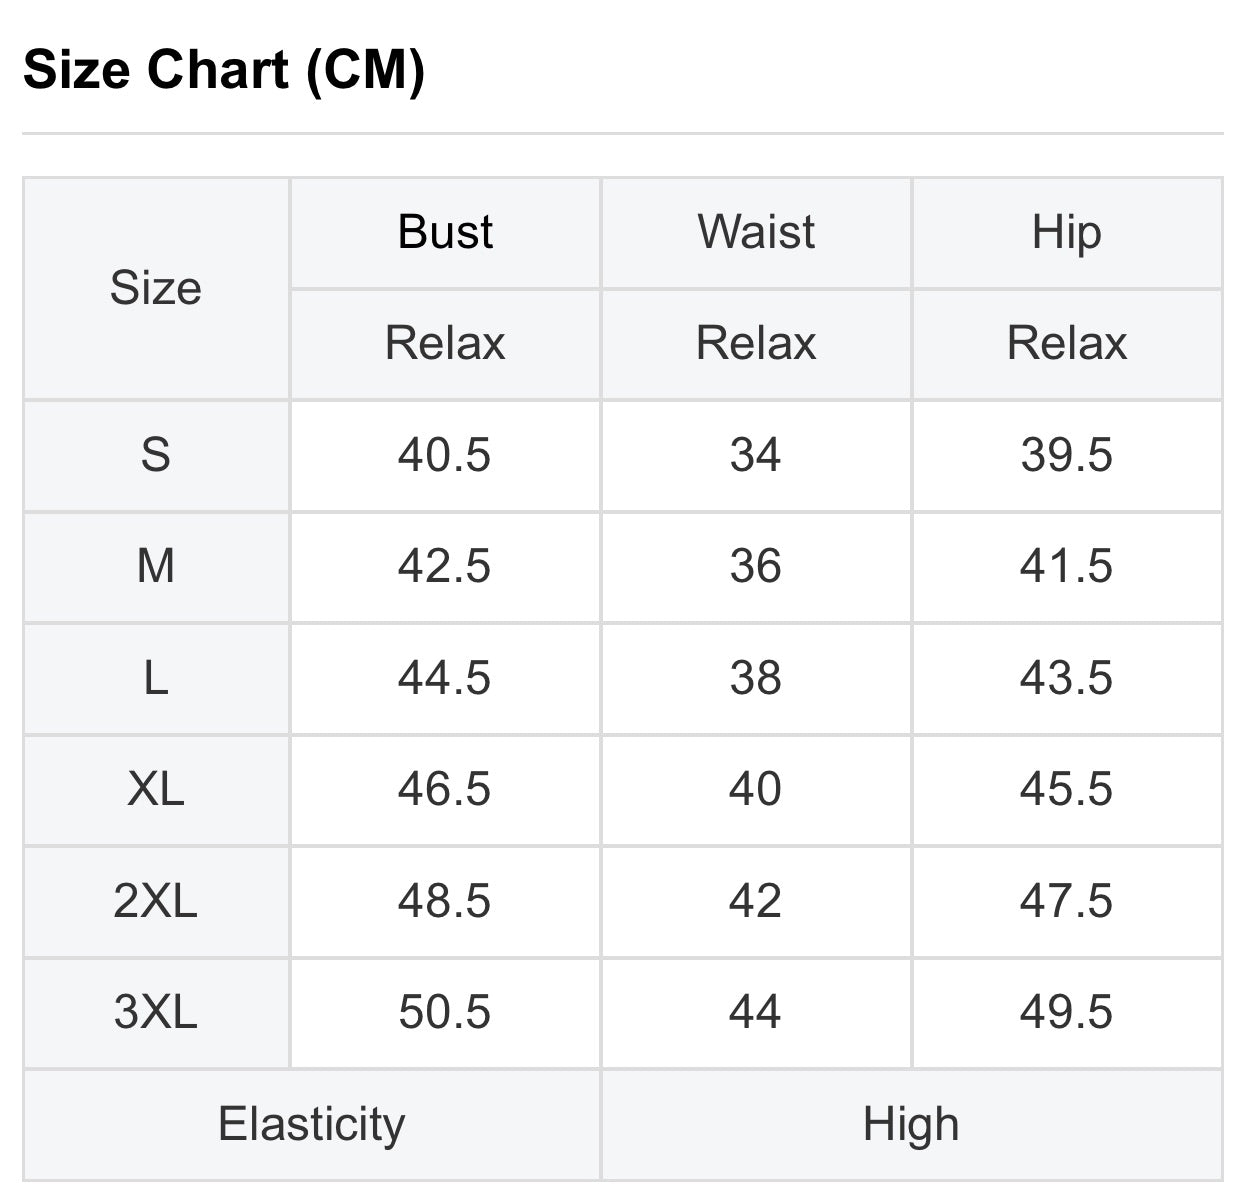Select the M size row label
Image resolution: width=1238 pixels, height=1203 pixels.
(x=156, y=567)
